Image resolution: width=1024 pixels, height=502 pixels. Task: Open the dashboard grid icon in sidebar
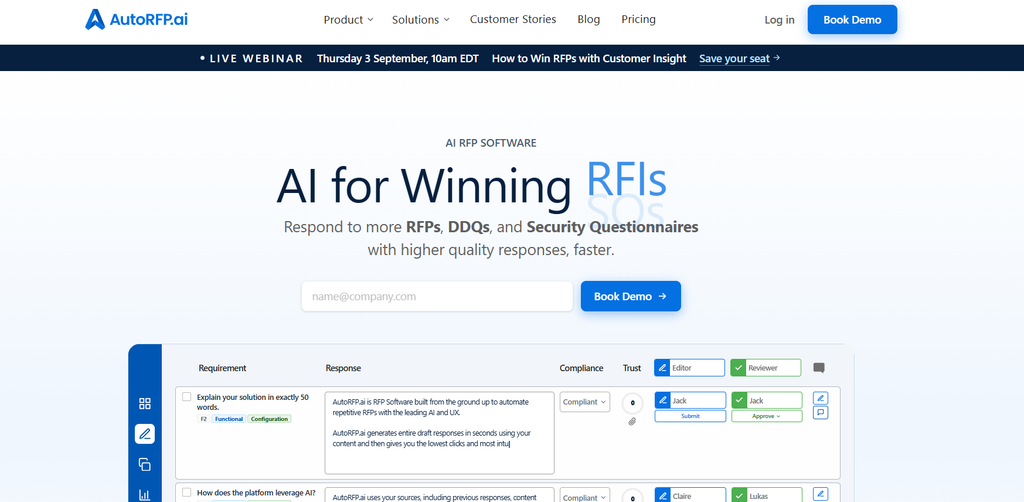point(145,403)
